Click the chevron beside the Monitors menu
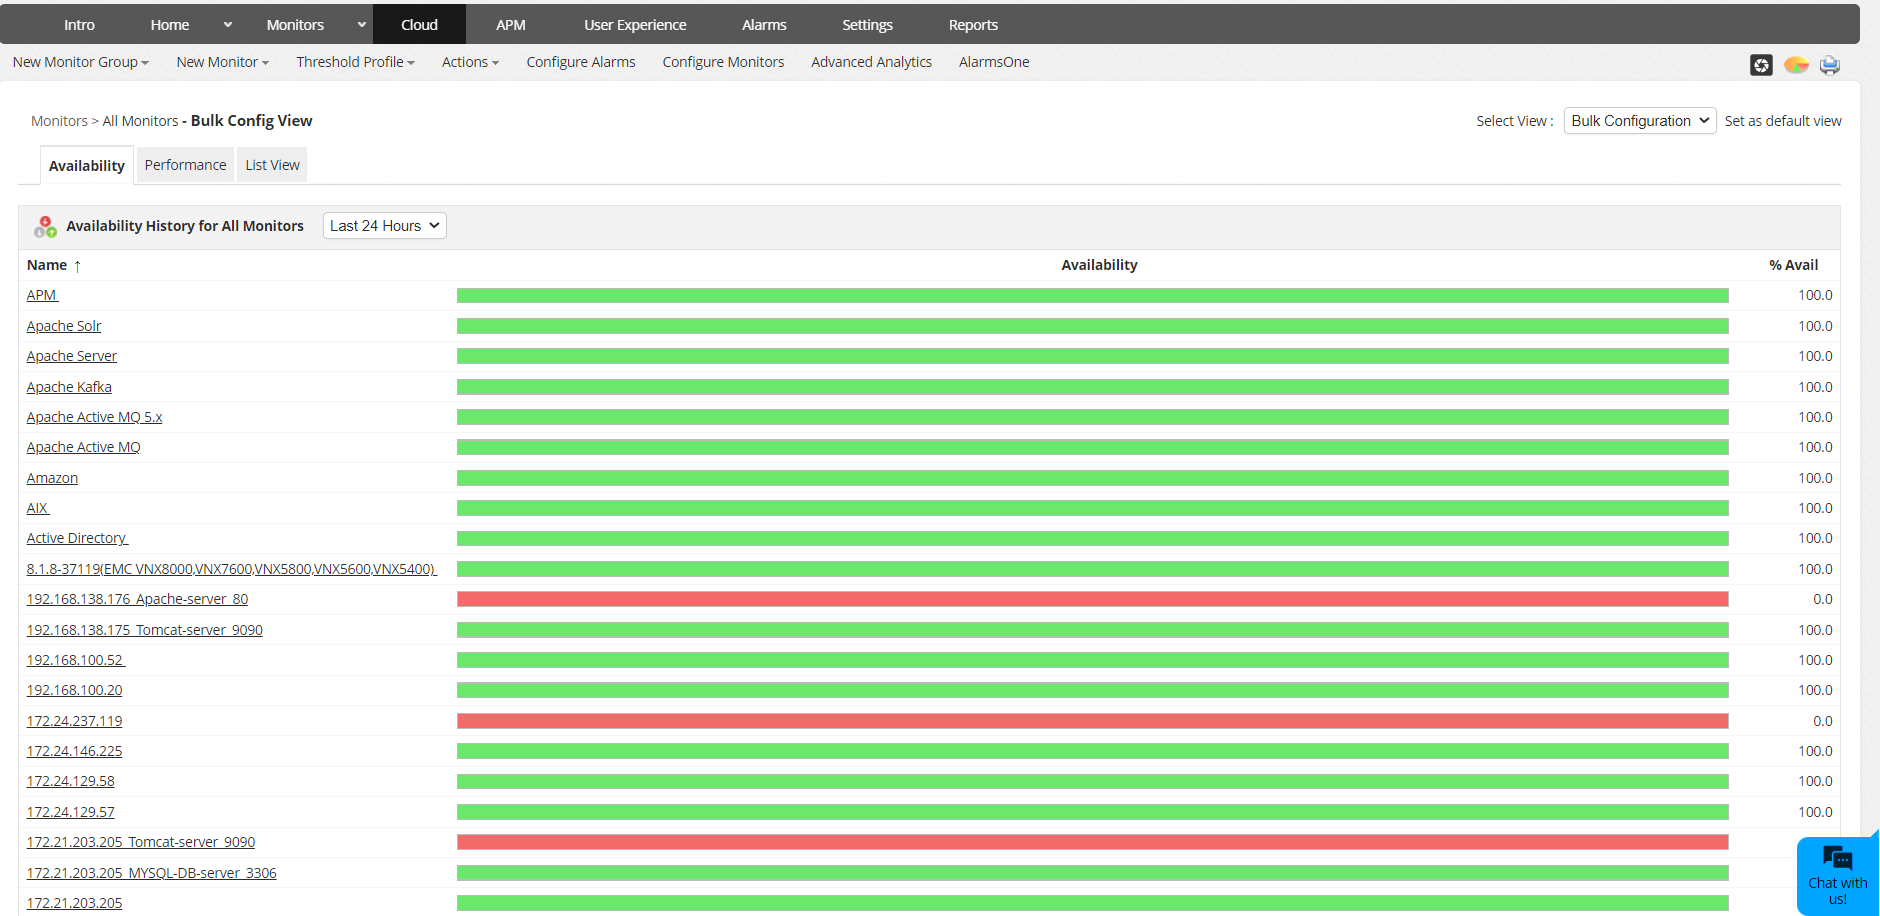Viewport: 1880px width, 916px height. coord(360,24)
